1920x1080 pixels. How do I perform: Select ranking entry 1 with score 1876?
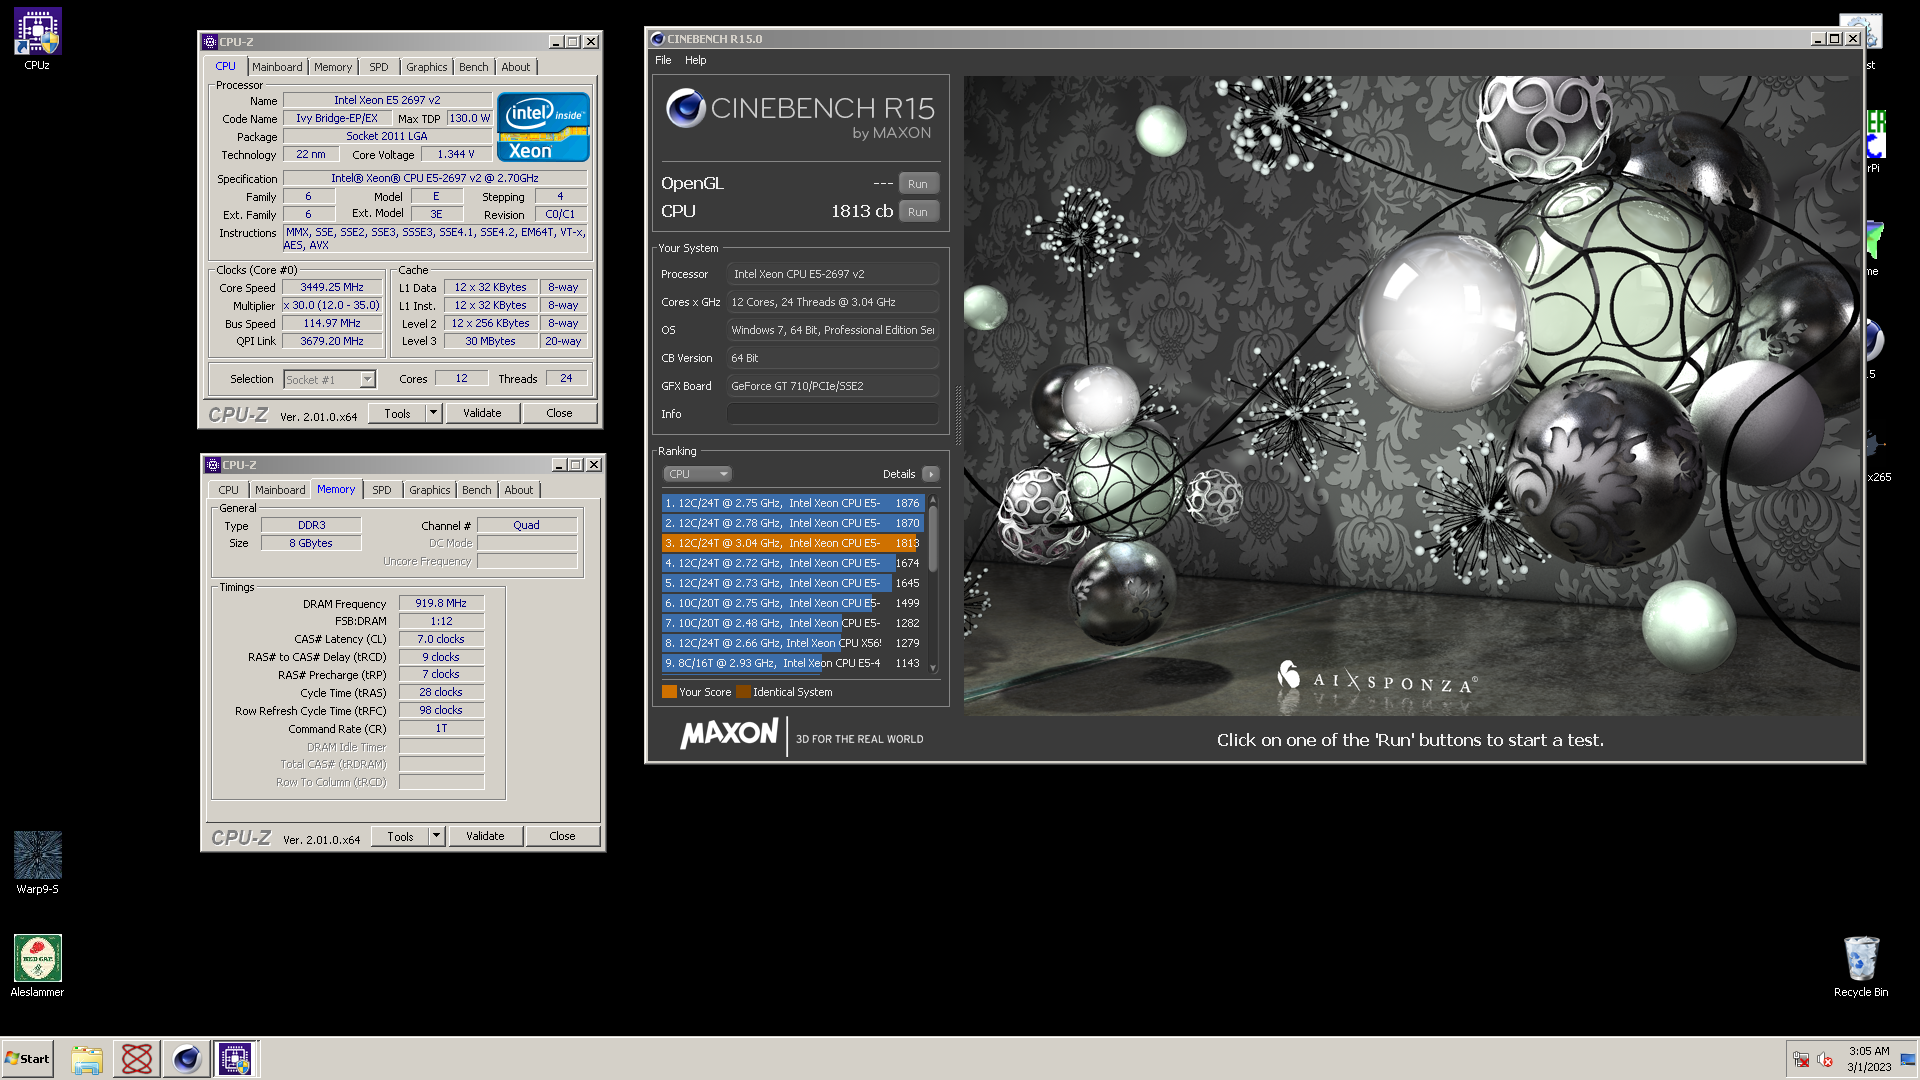click(792, 503)
